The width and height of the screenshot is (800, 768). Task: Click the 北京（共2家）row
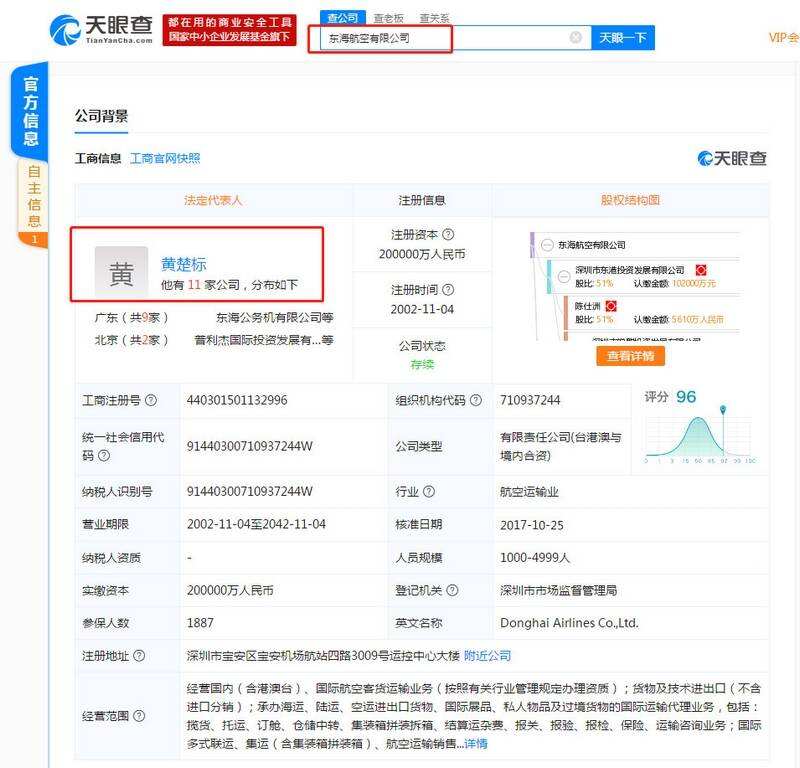coord(131,340)
